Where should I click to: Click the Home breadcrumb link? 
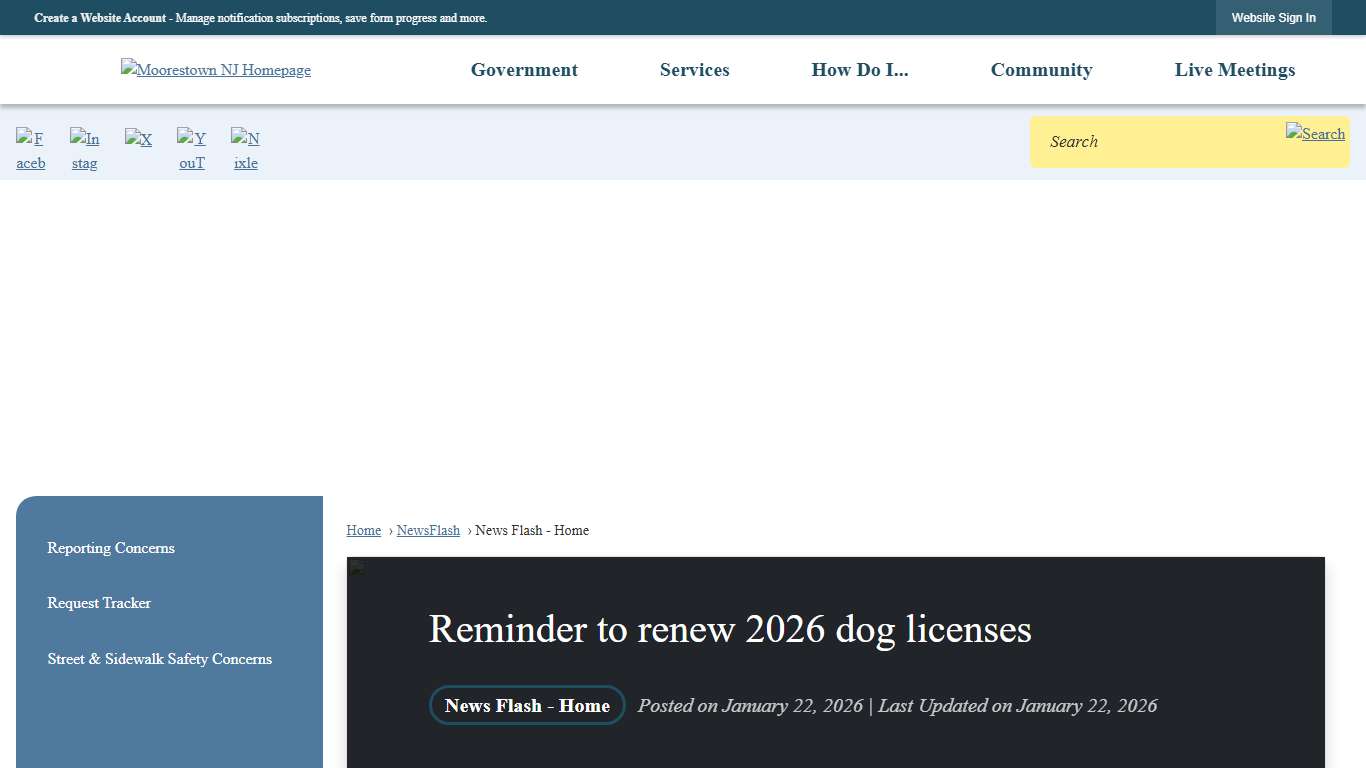363,530
